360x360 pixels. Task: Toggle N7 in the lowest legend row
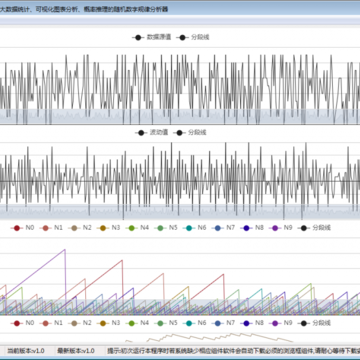223,323
